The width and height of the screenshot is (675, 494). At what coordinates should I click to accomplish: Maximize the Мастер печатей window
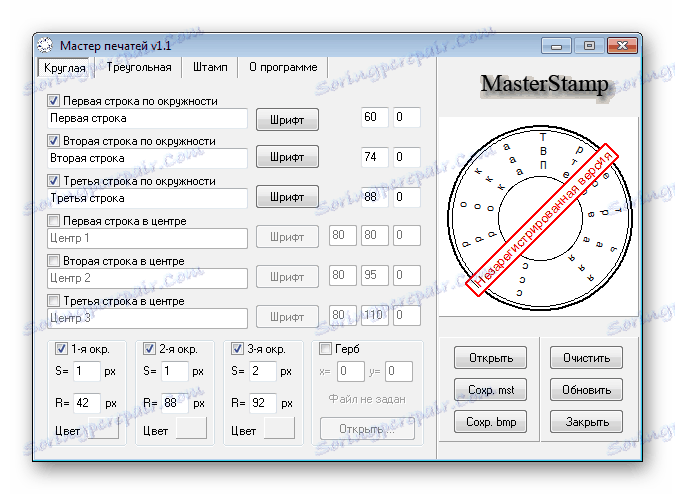[589, 46]
